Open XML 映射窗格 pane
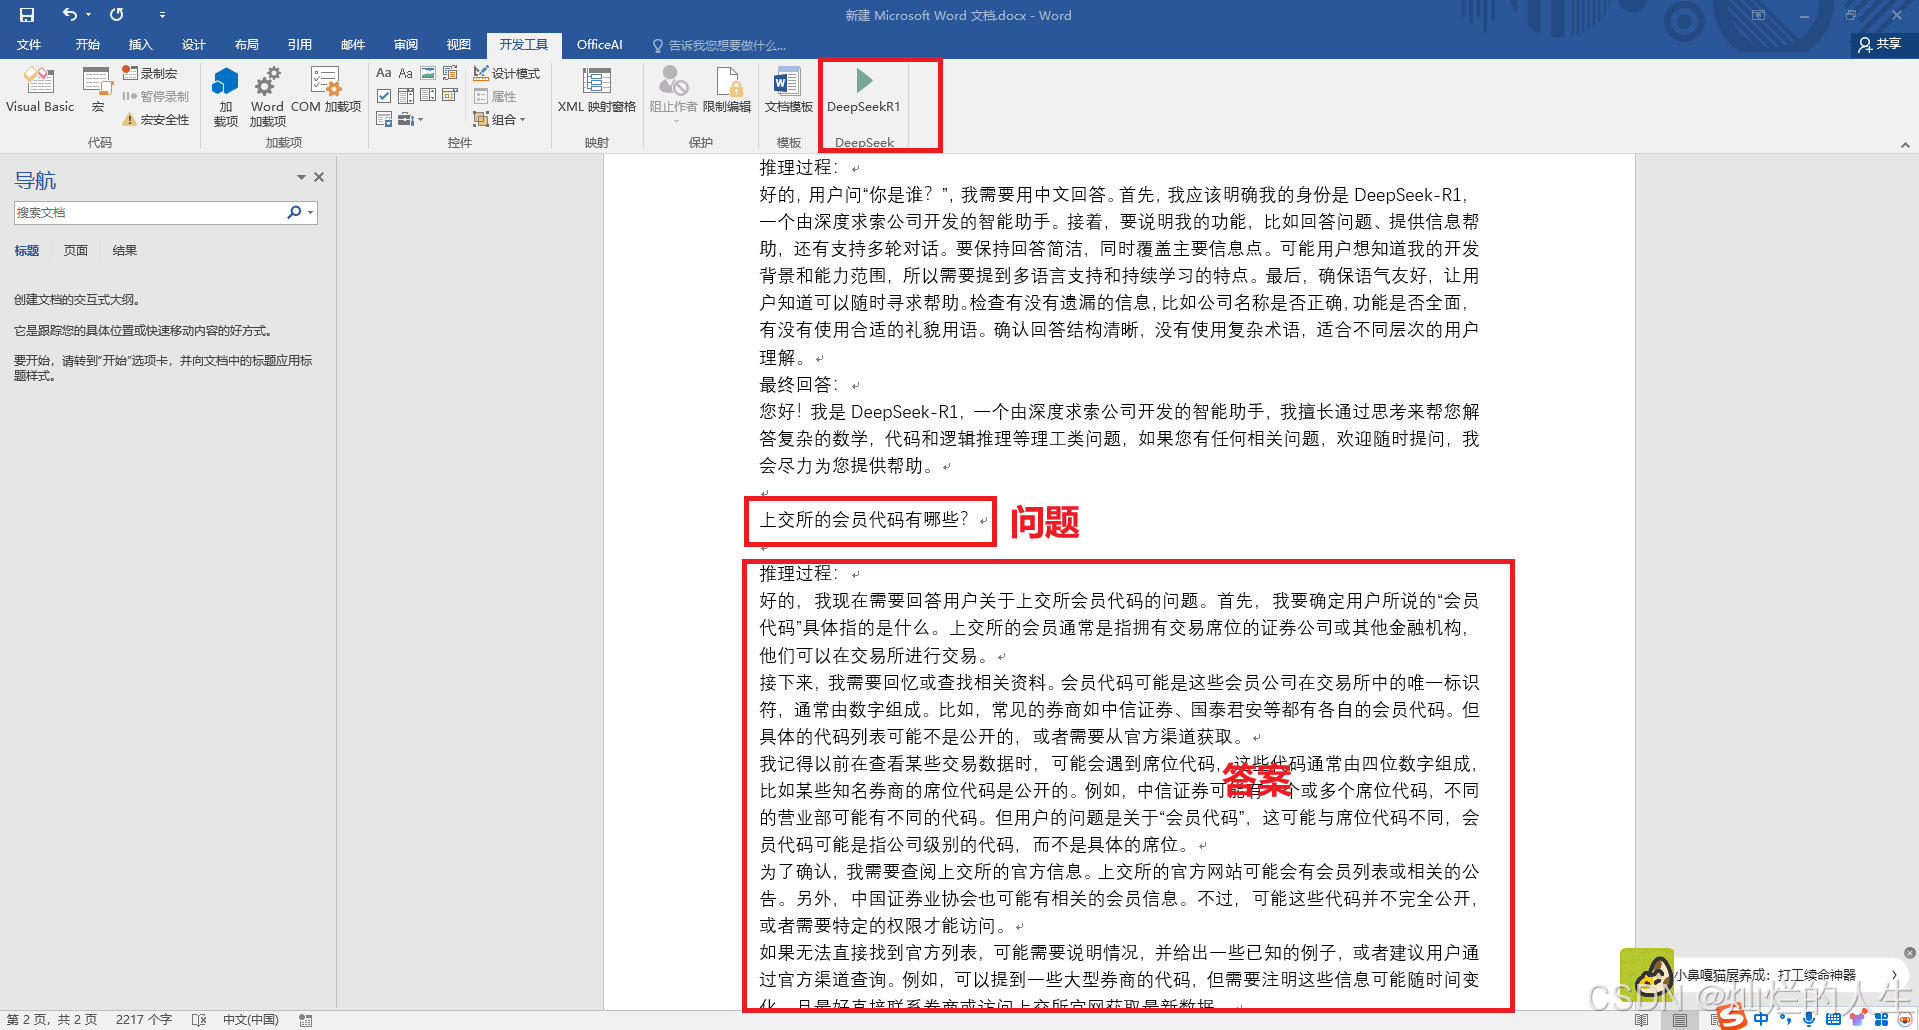The image size is (1919, 1030). [597, 90]
